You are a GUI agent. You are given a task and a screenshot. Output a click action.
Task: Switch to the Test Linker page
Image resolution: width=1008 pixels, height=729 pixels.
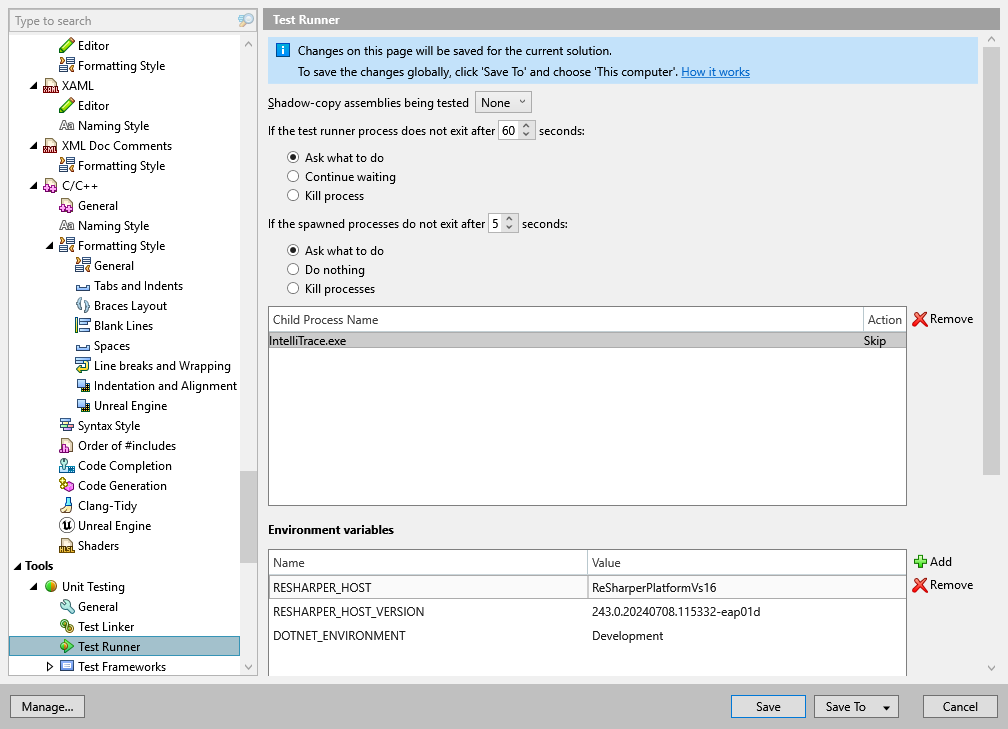(x=105, y=626)
